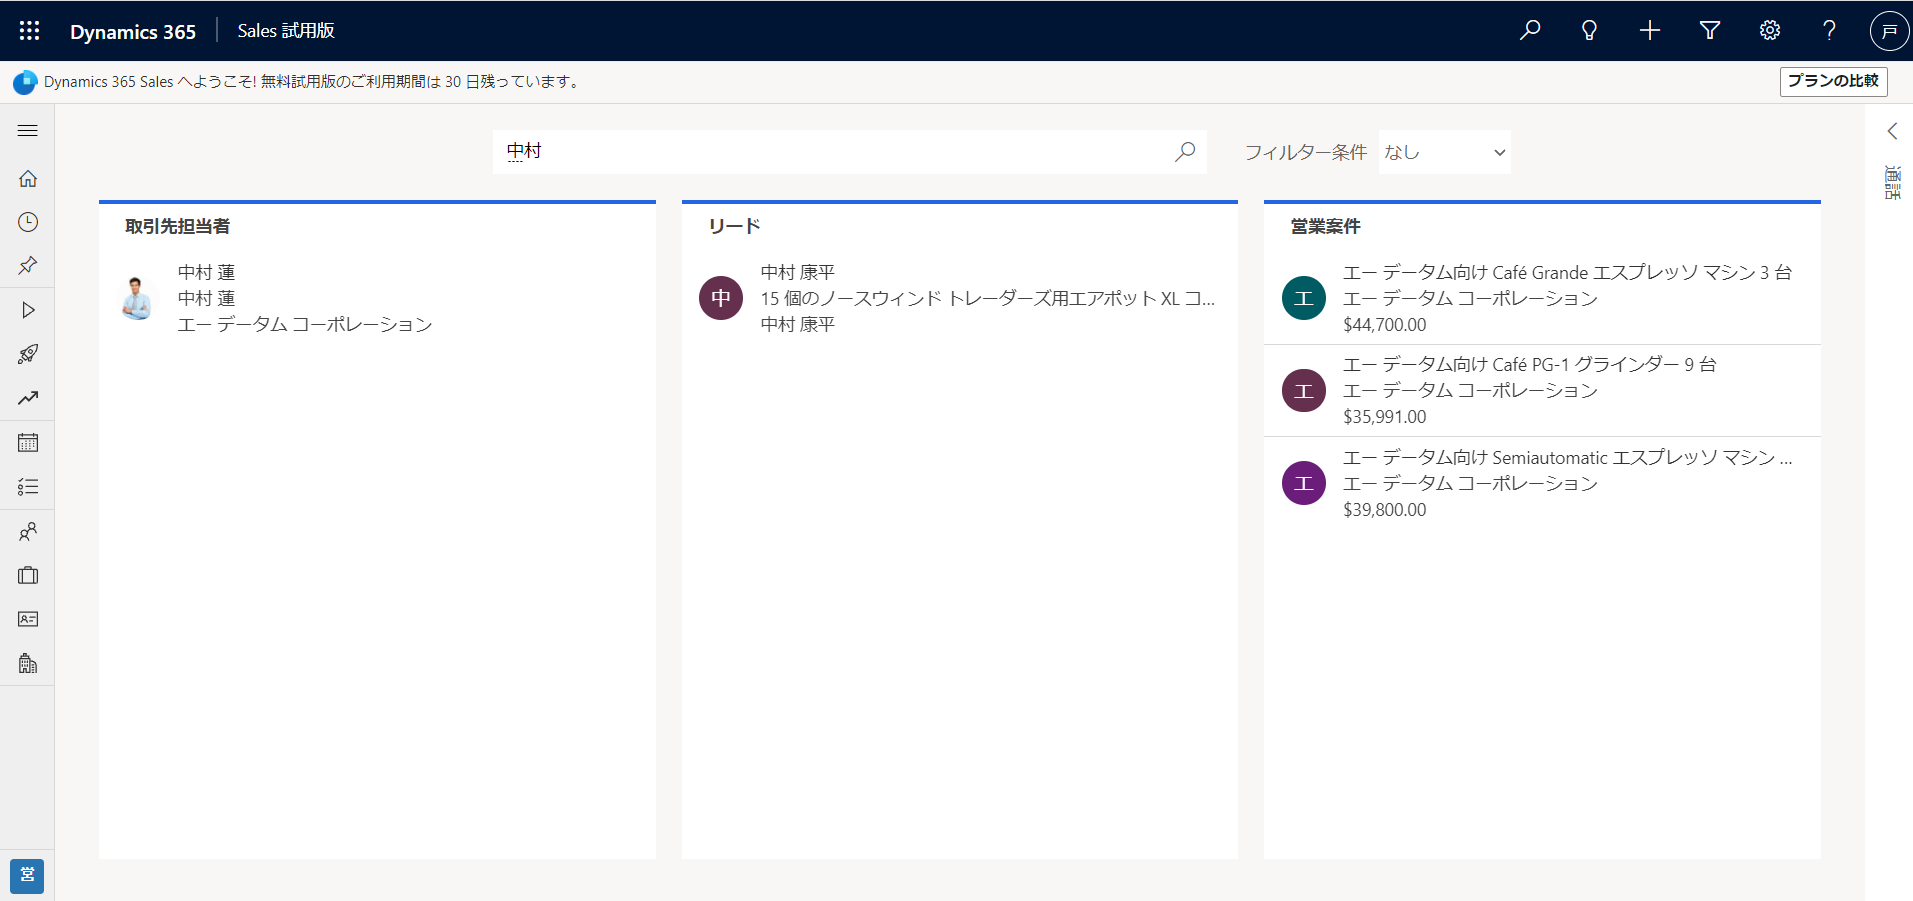The image size is (1913, 901).
Task: Click the rocket sidebar icon
Action: coord(28,354)
